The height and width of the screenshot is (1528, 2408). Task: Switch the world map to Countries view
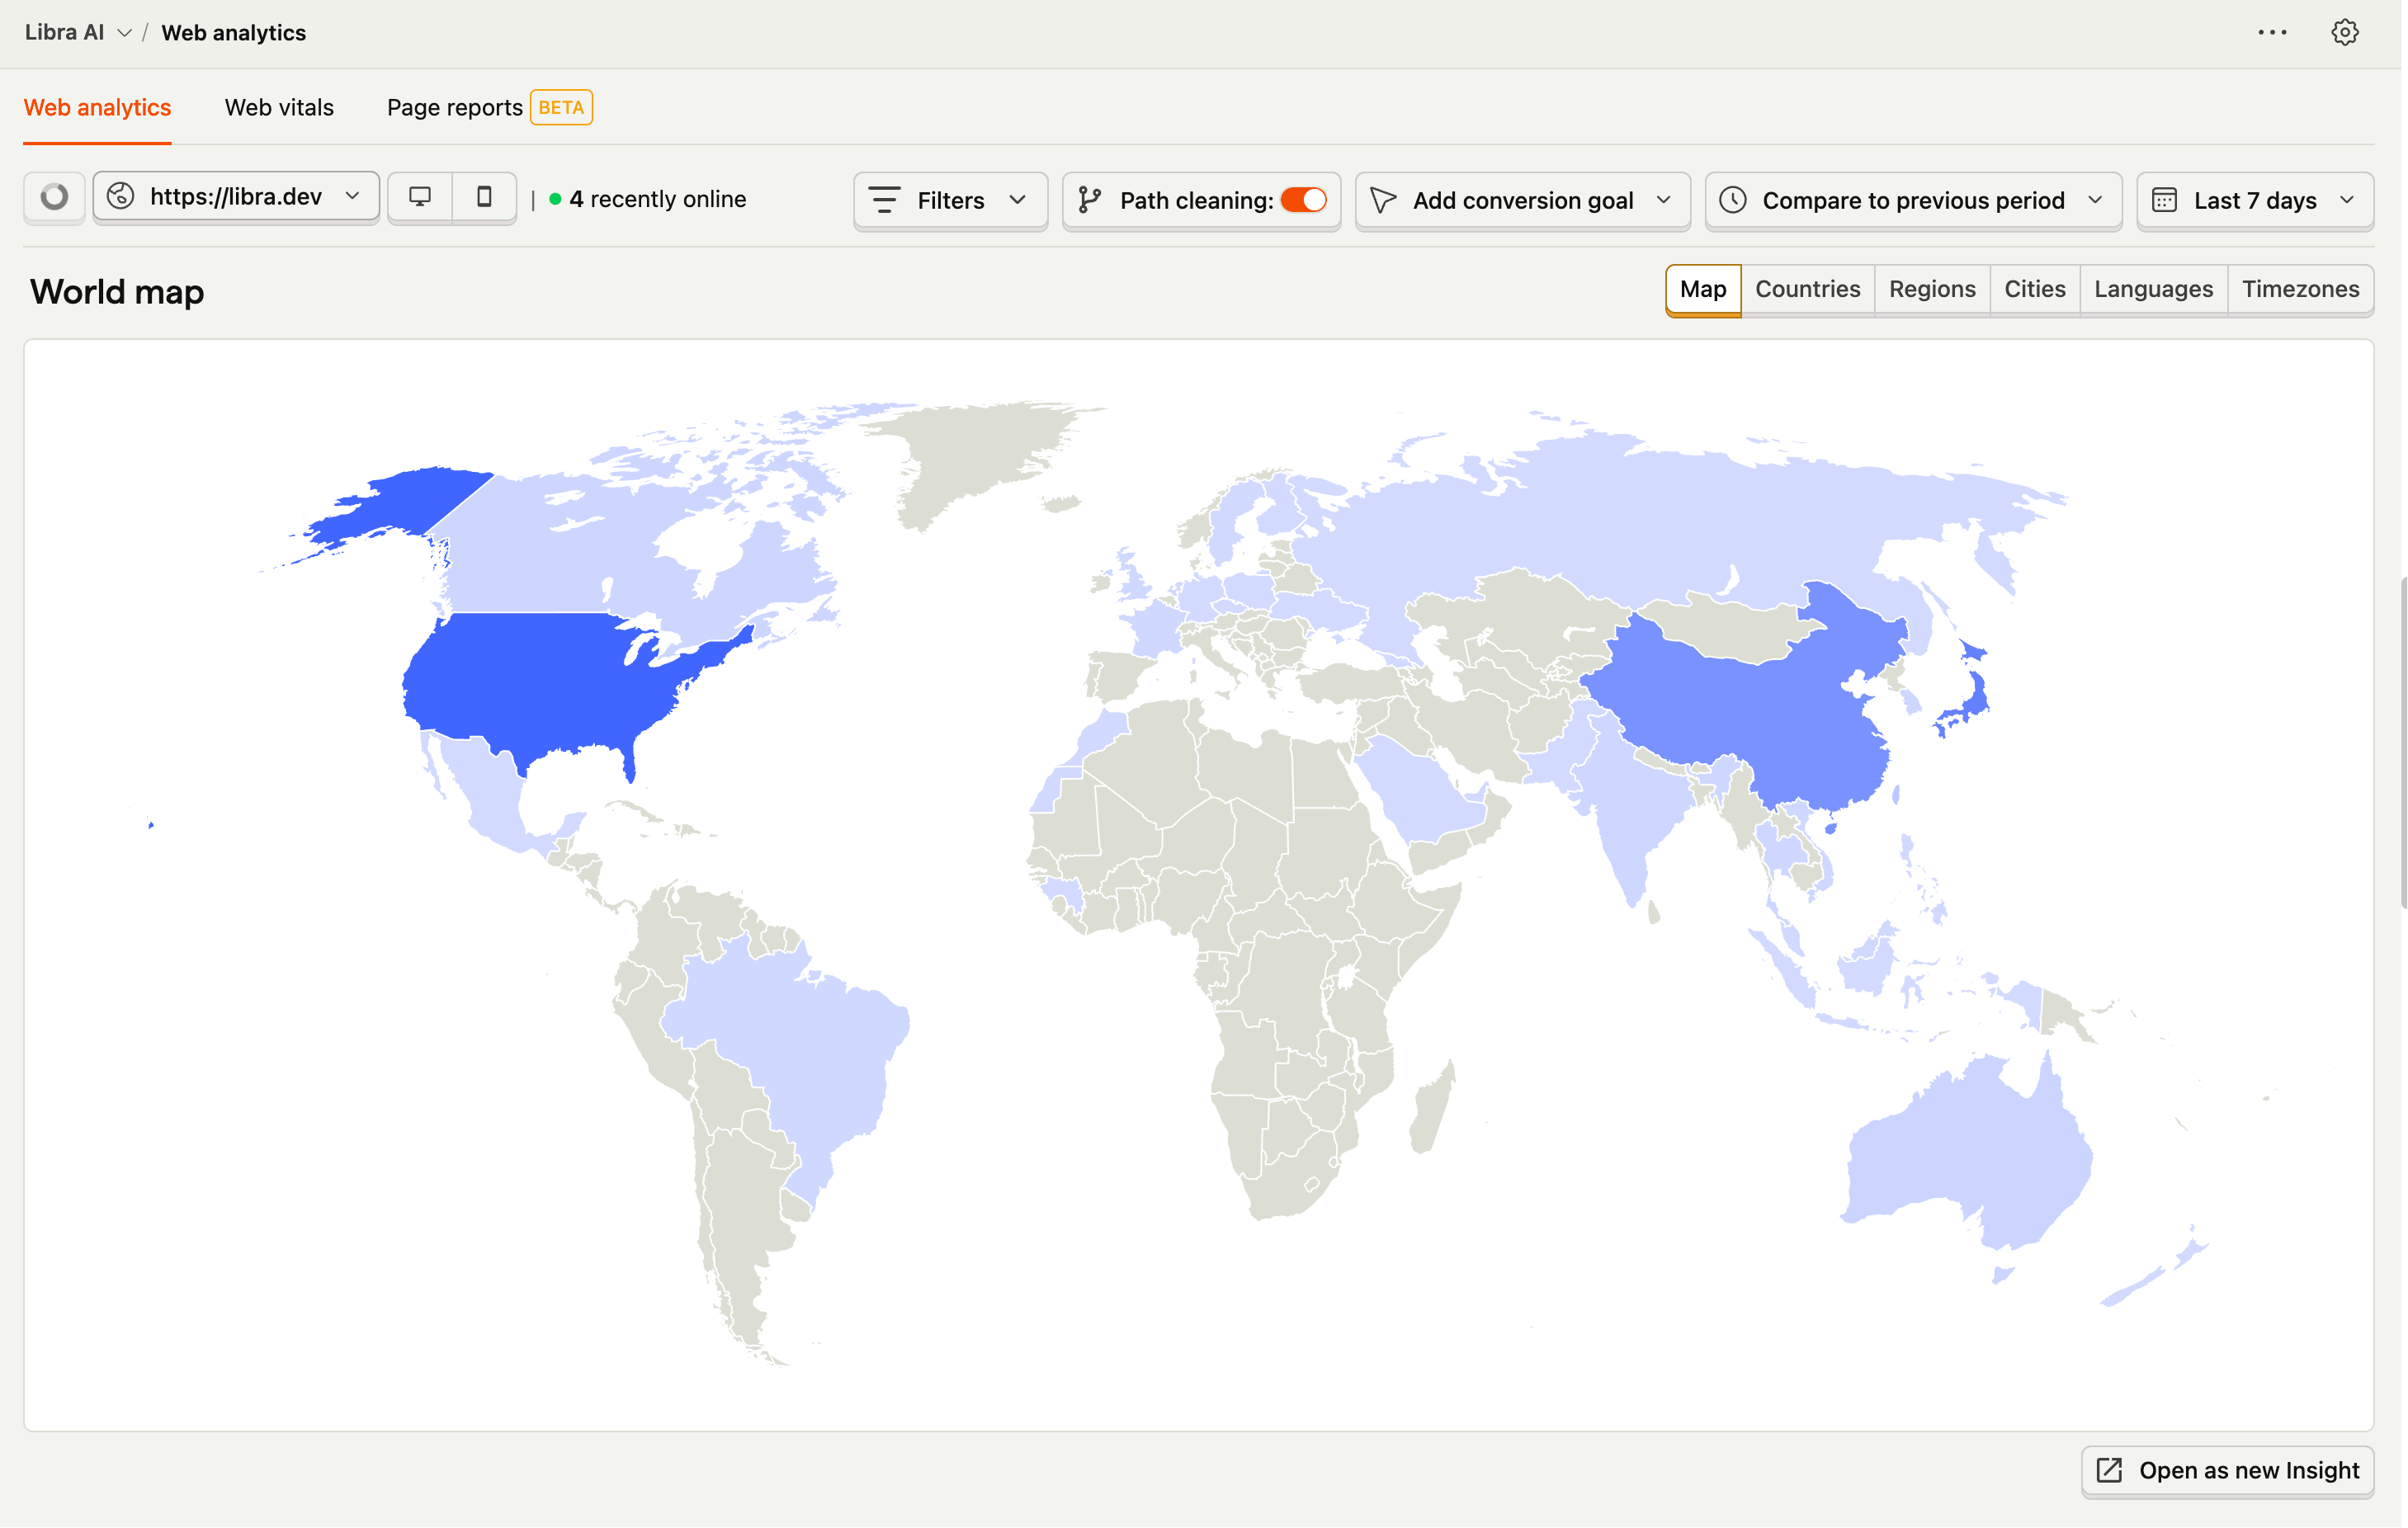(1807, 289)
